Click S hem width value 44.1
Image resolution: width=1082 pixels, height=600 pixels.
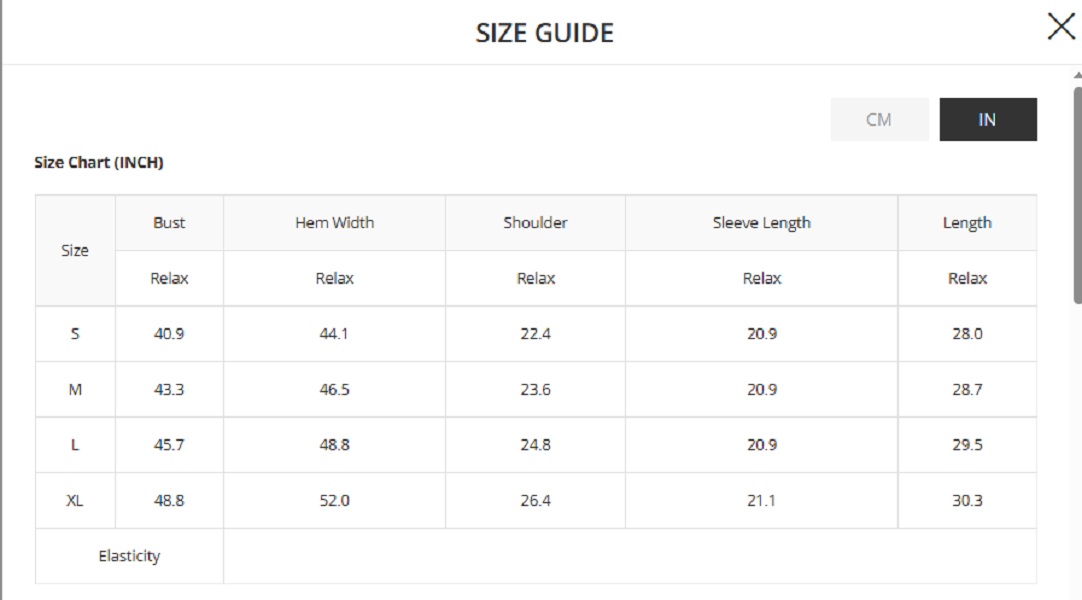point(334,334)
